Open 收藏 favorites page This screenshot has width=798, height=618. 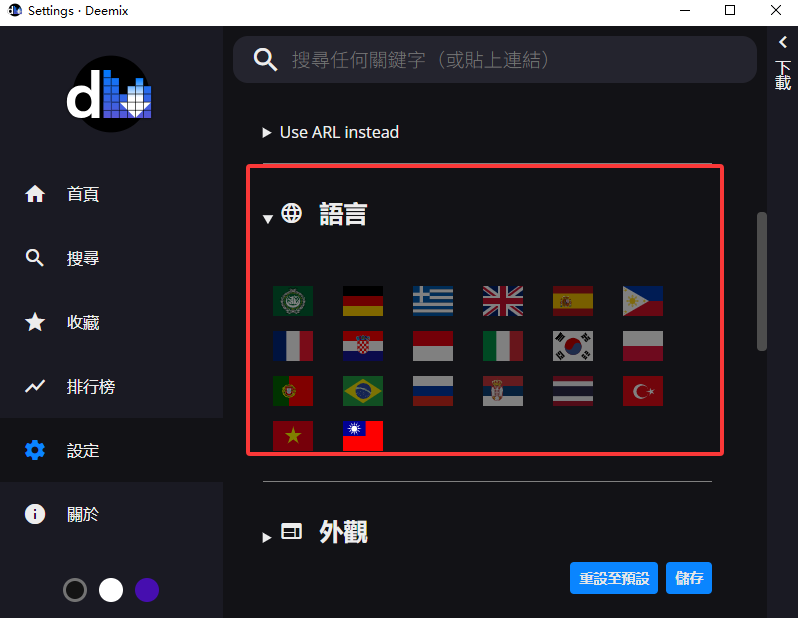pos(111,322)
